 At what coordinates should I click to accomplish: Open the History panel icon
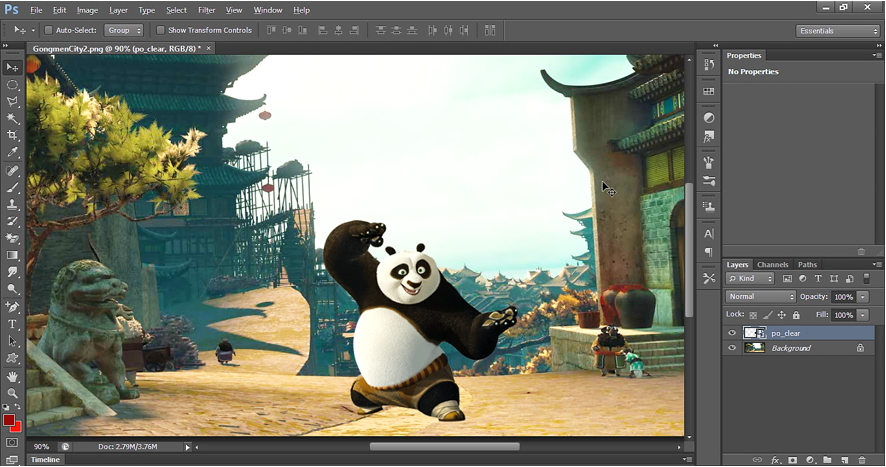709,64
